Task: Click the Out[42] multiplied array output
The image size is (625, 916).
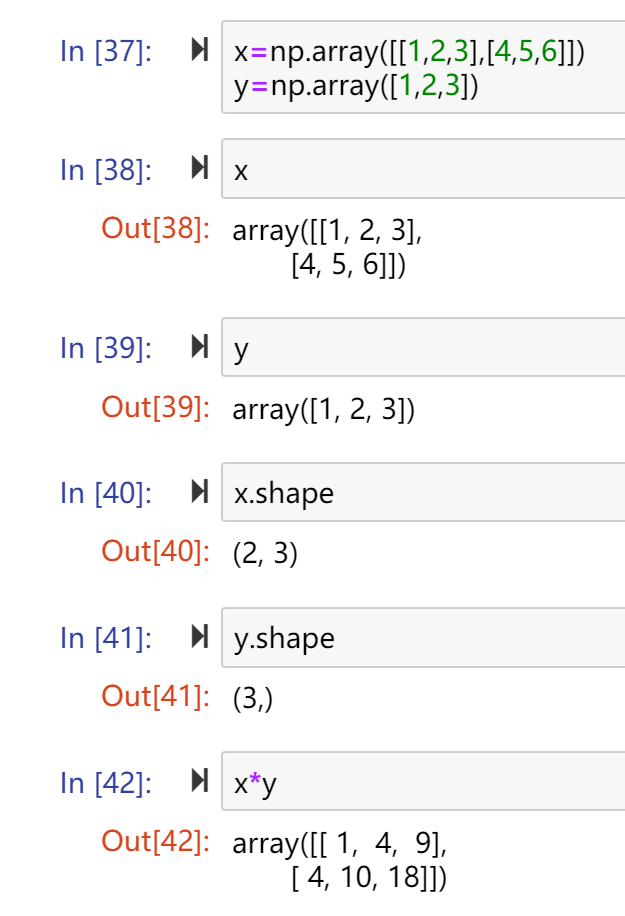Action: click(339, 861)
